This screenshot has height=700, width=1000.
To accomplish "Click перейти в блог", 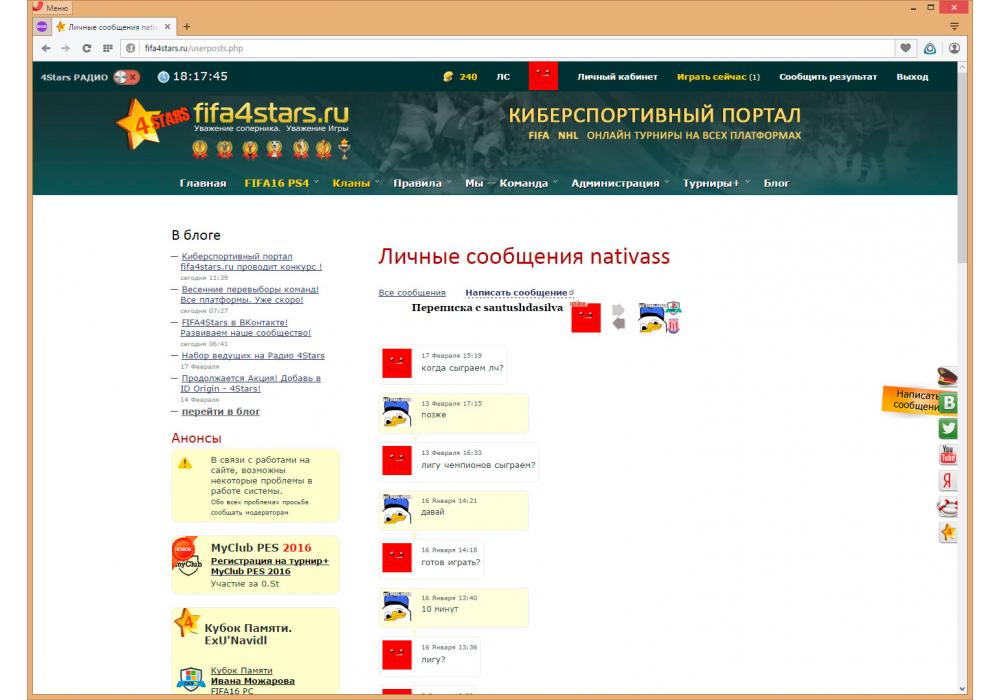I will pyautogui.click(x=221, y=412).
